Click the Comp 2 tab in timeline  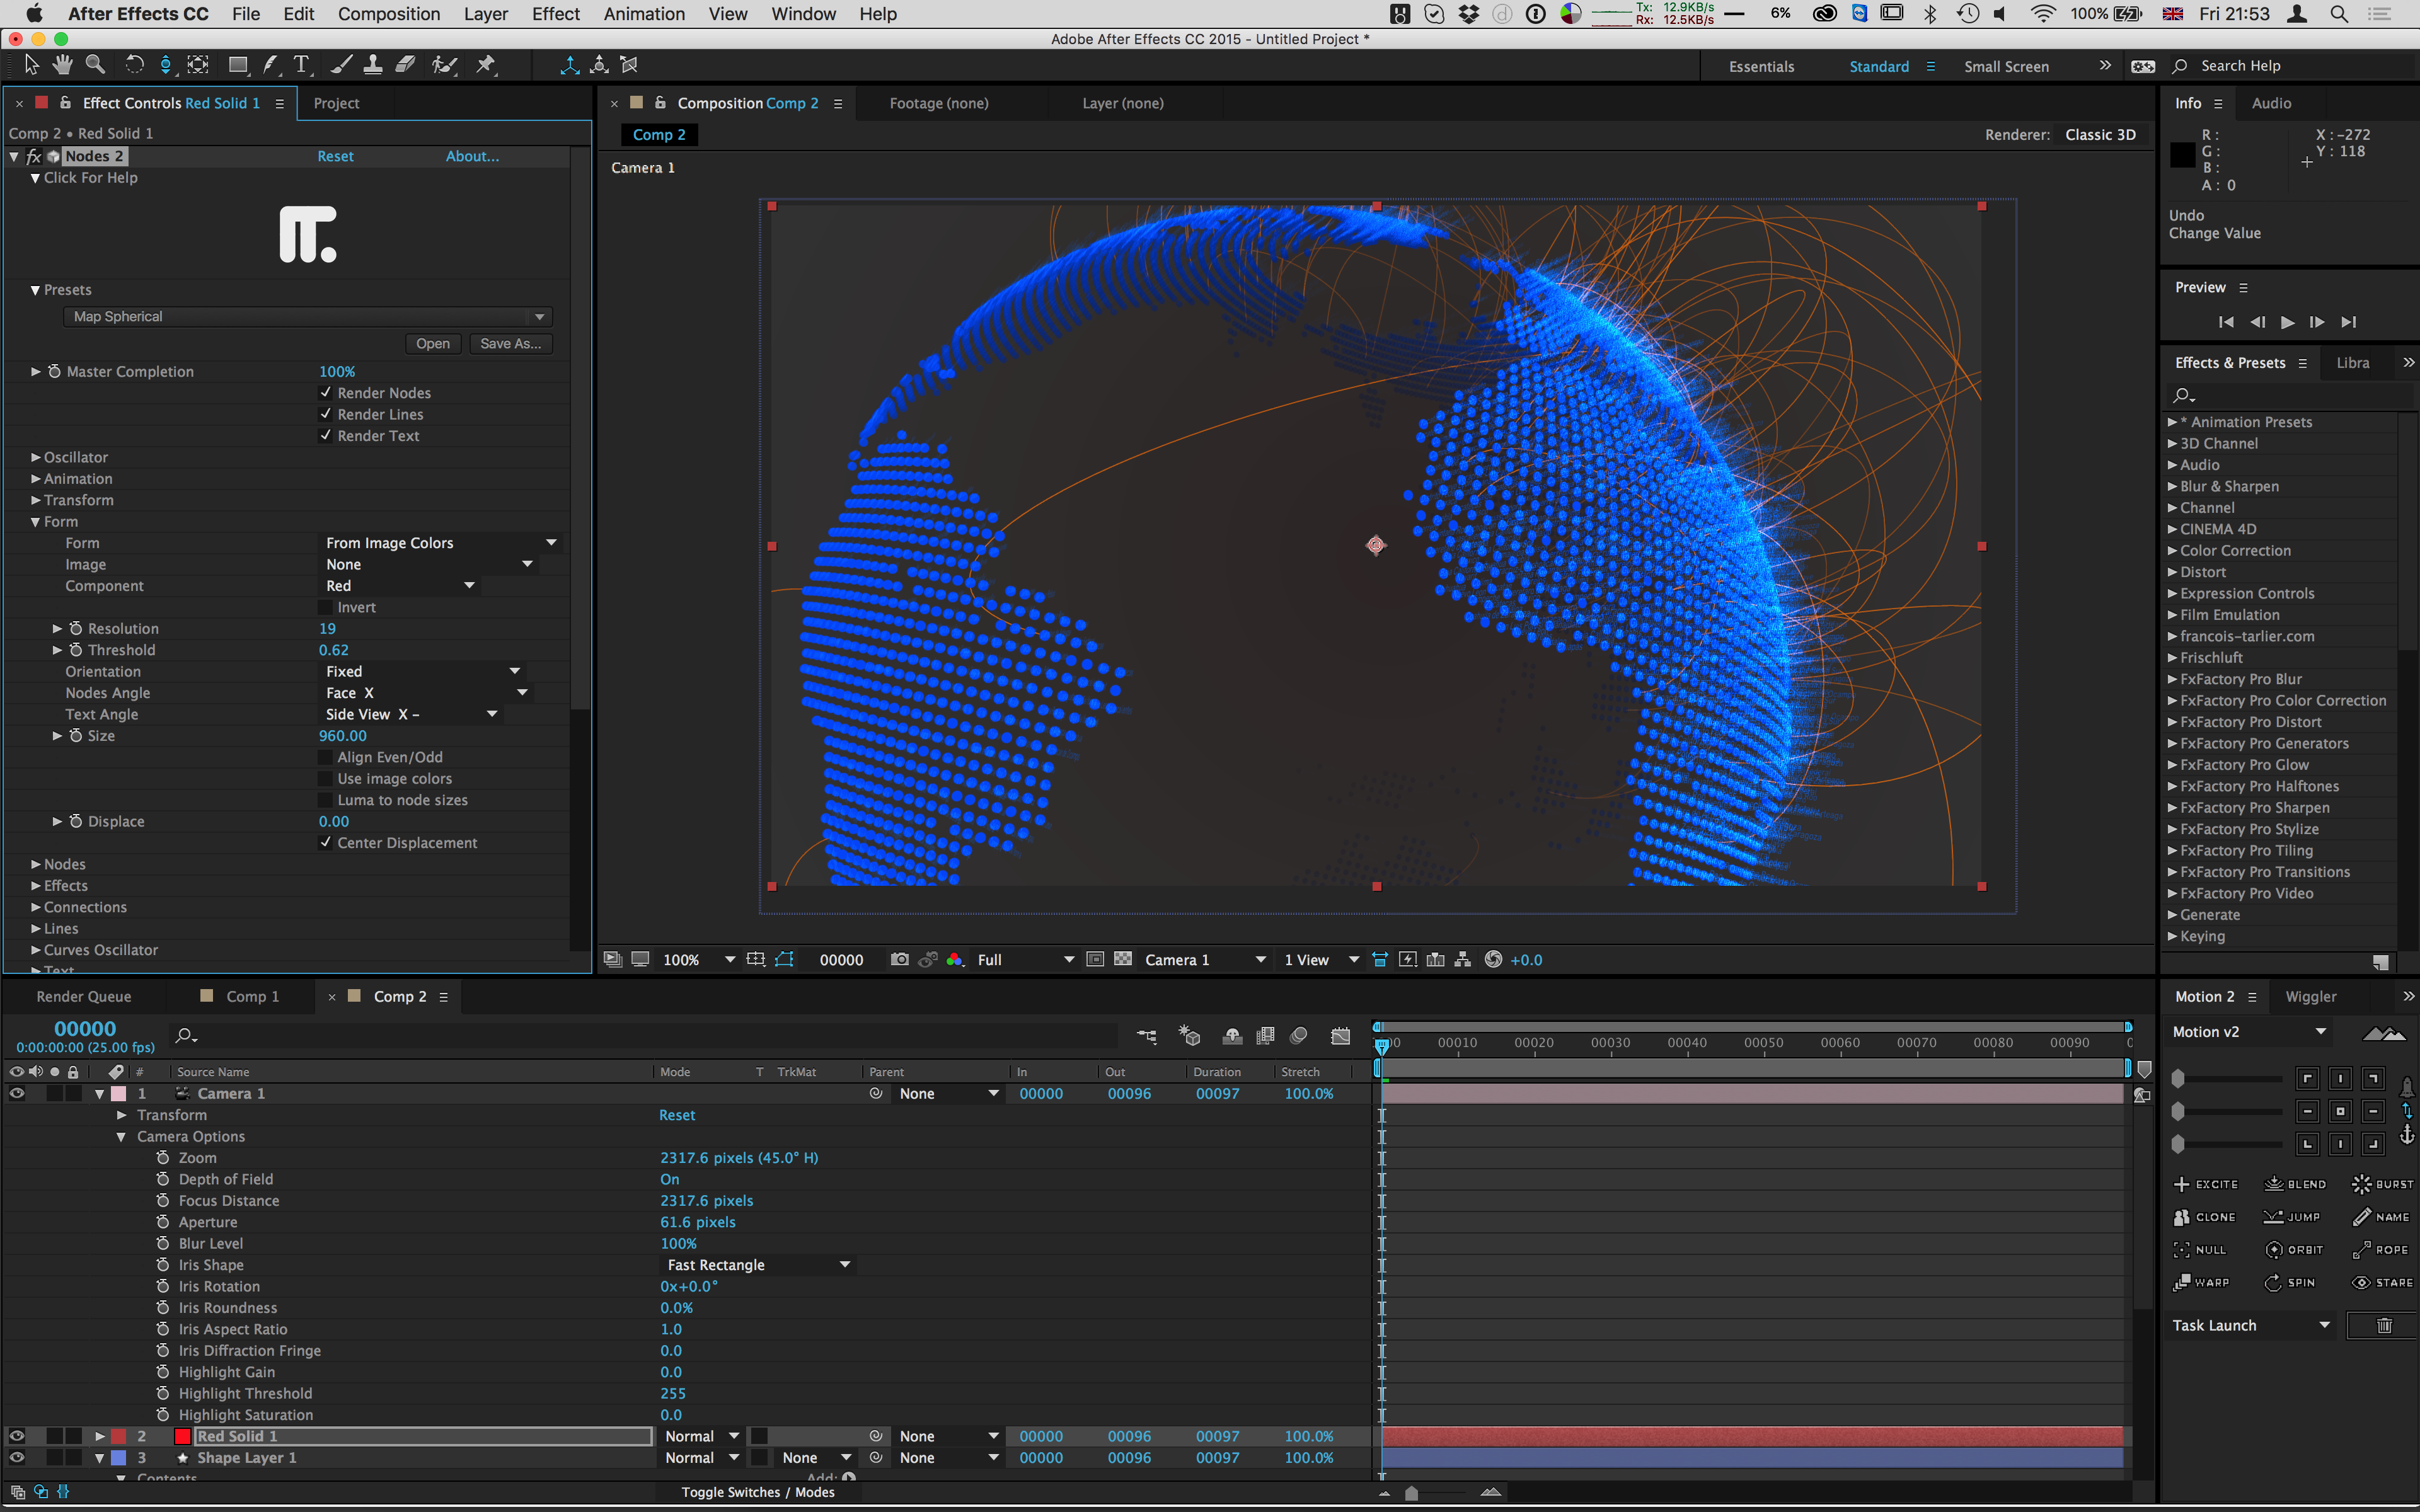397,995
